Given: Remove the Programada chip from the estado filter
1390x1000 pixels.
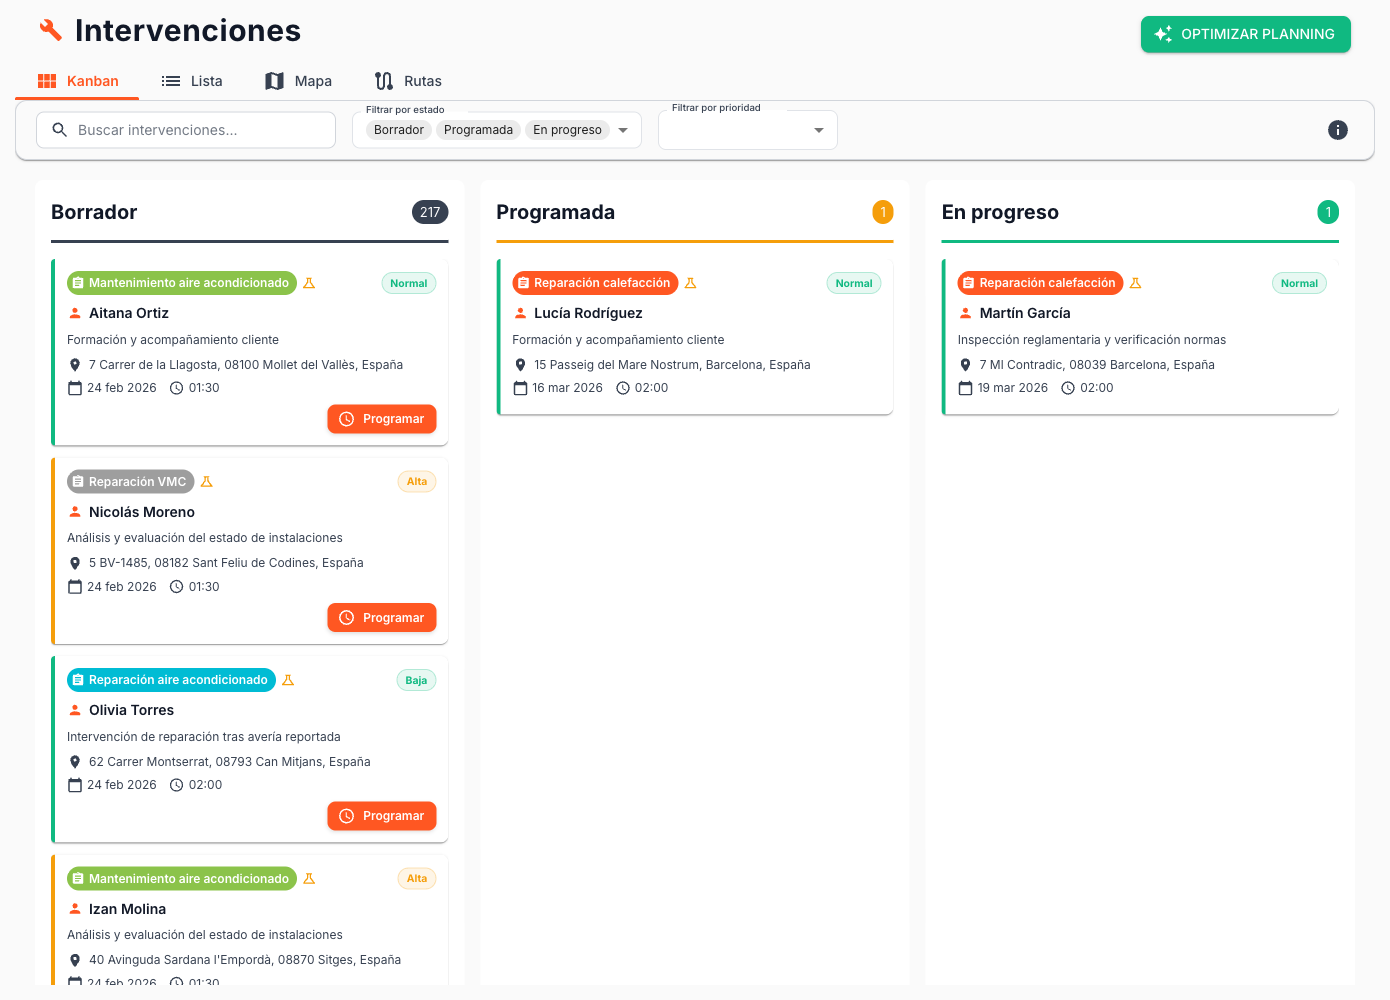Looking at the screenshot, I should (478, 129).
